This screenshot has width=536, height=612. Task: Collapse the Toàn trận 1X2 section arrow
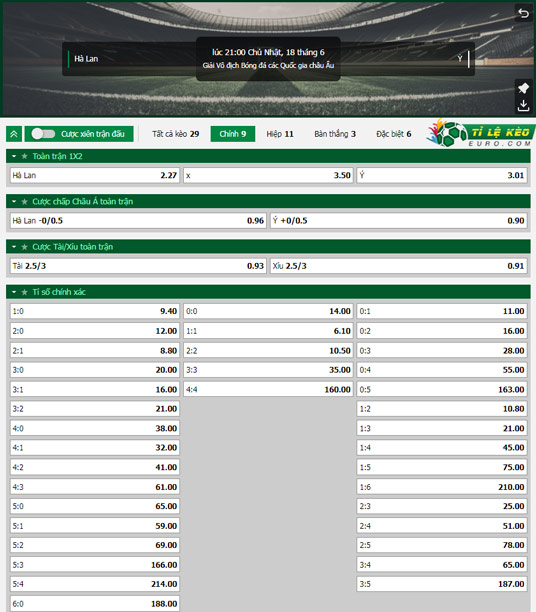tap(14, 156)
